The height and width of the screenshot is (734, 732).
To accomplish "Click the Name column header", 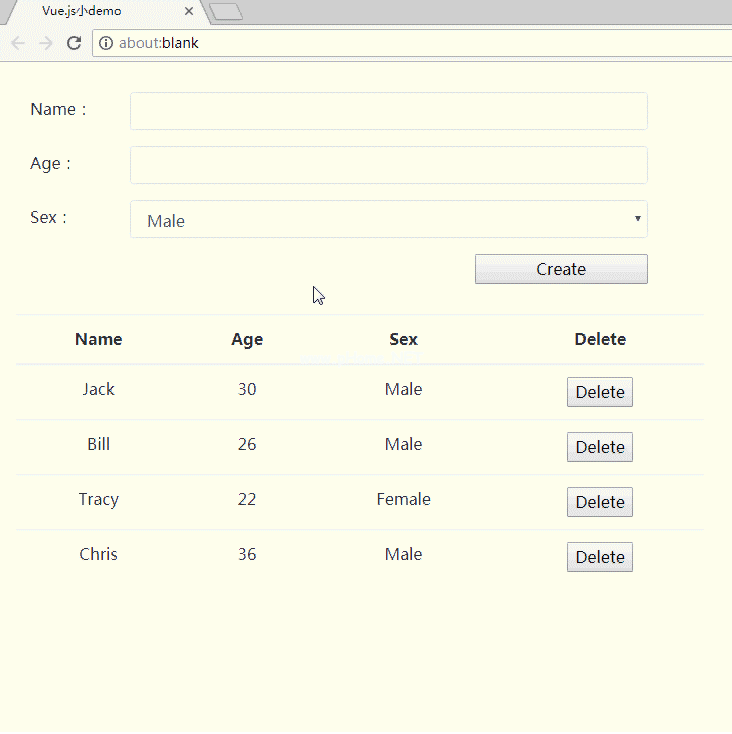I will click(x=99, y=339).
